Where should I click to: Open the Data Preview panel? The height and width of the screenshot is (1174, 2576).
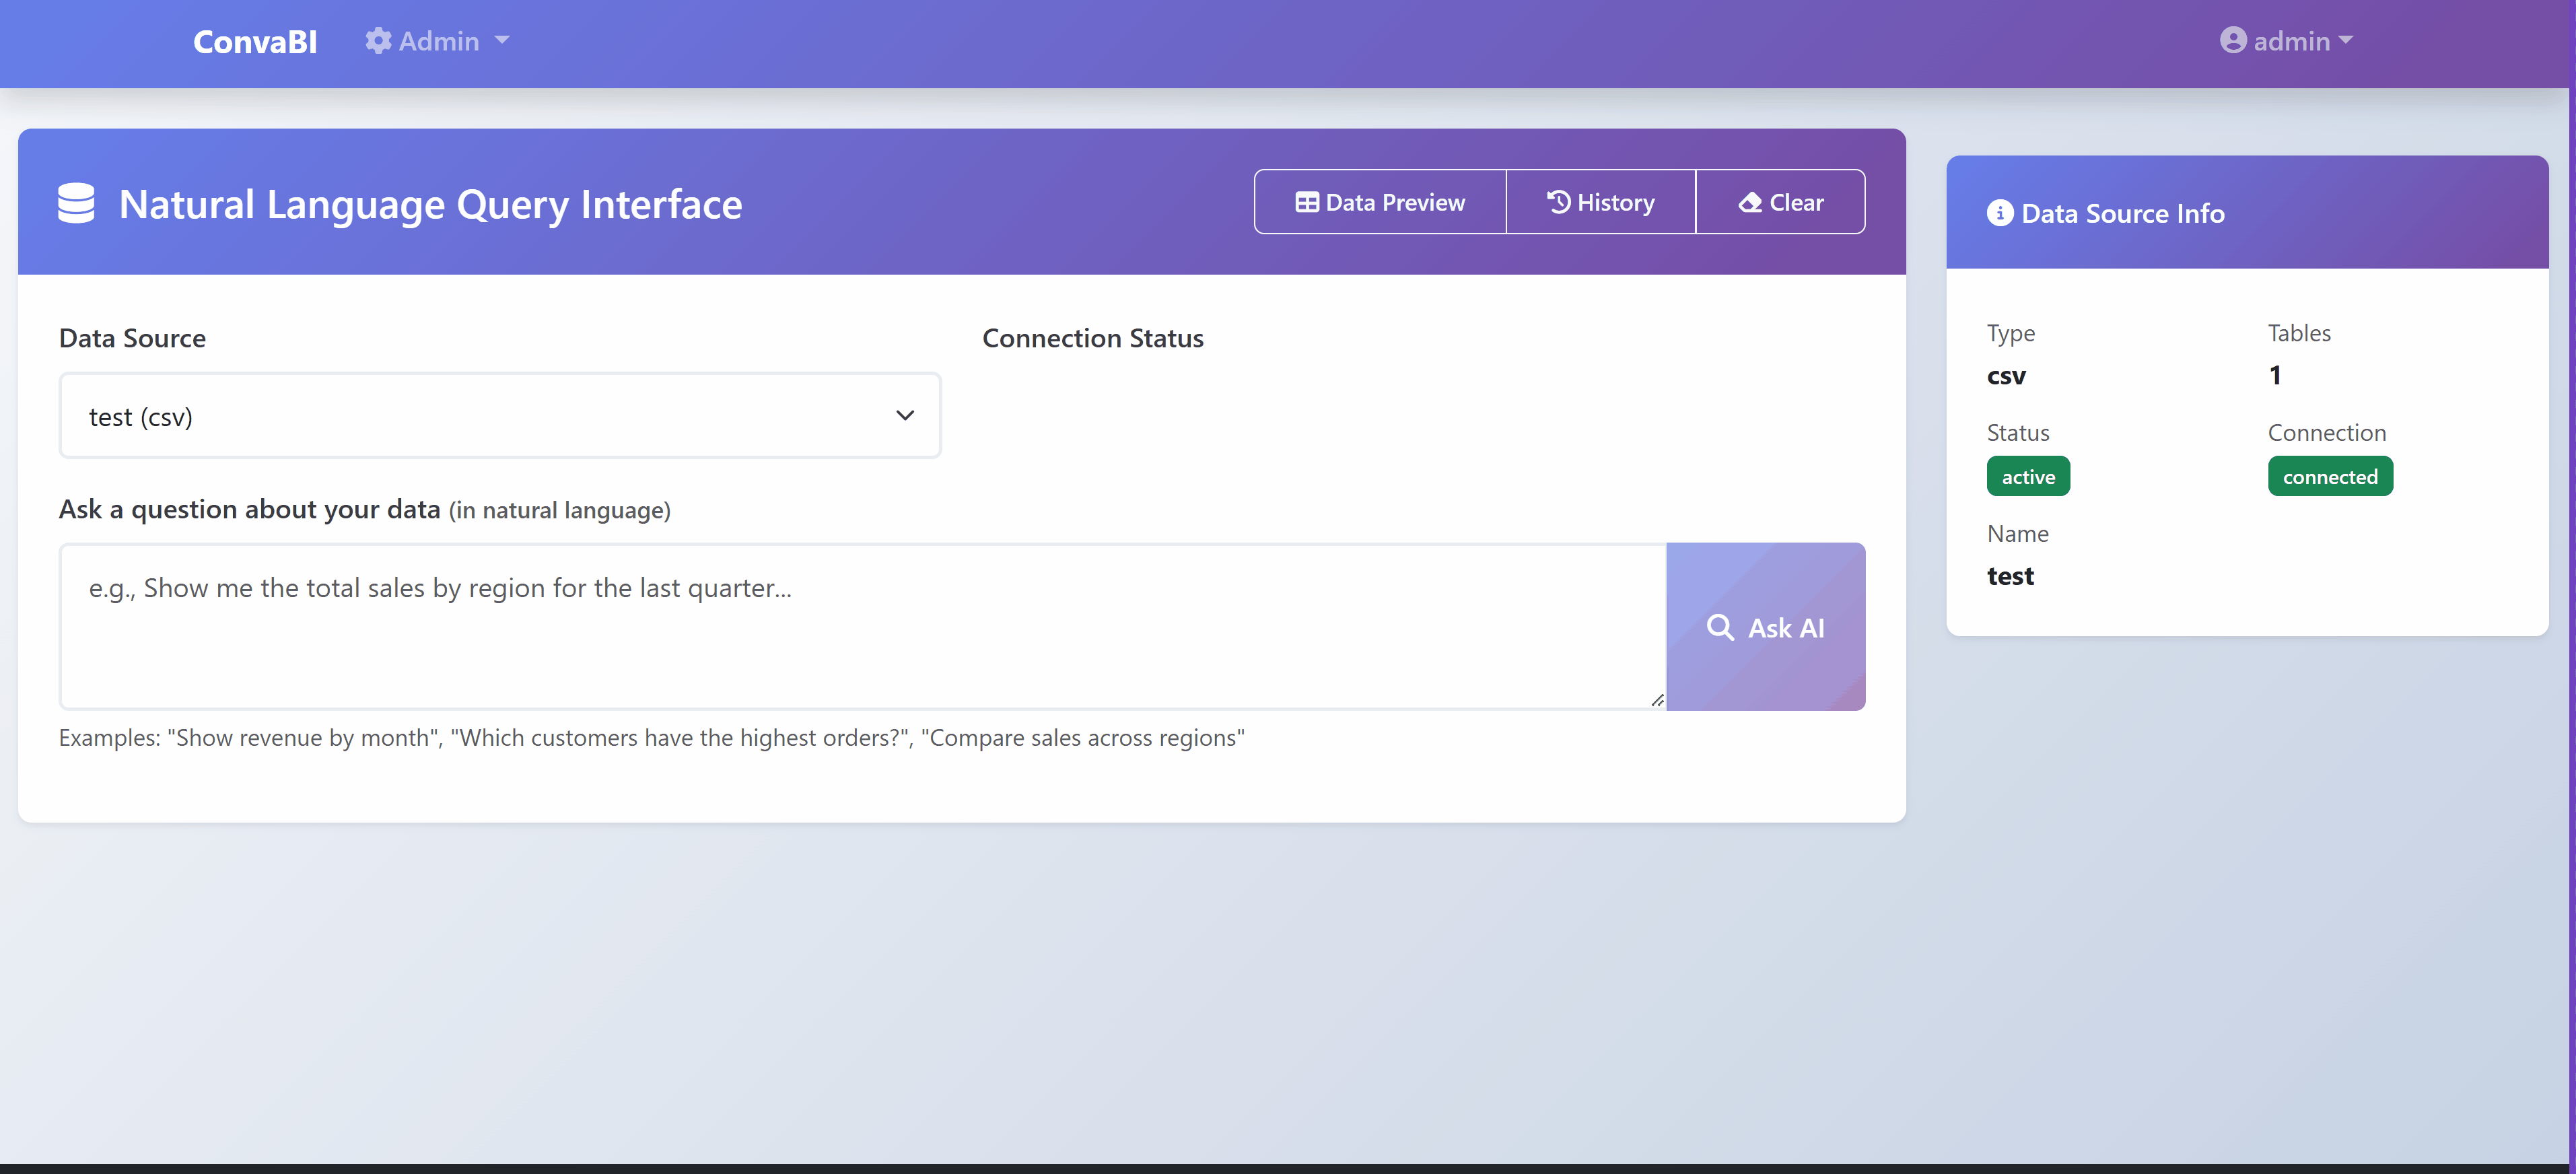(1380, 202)
